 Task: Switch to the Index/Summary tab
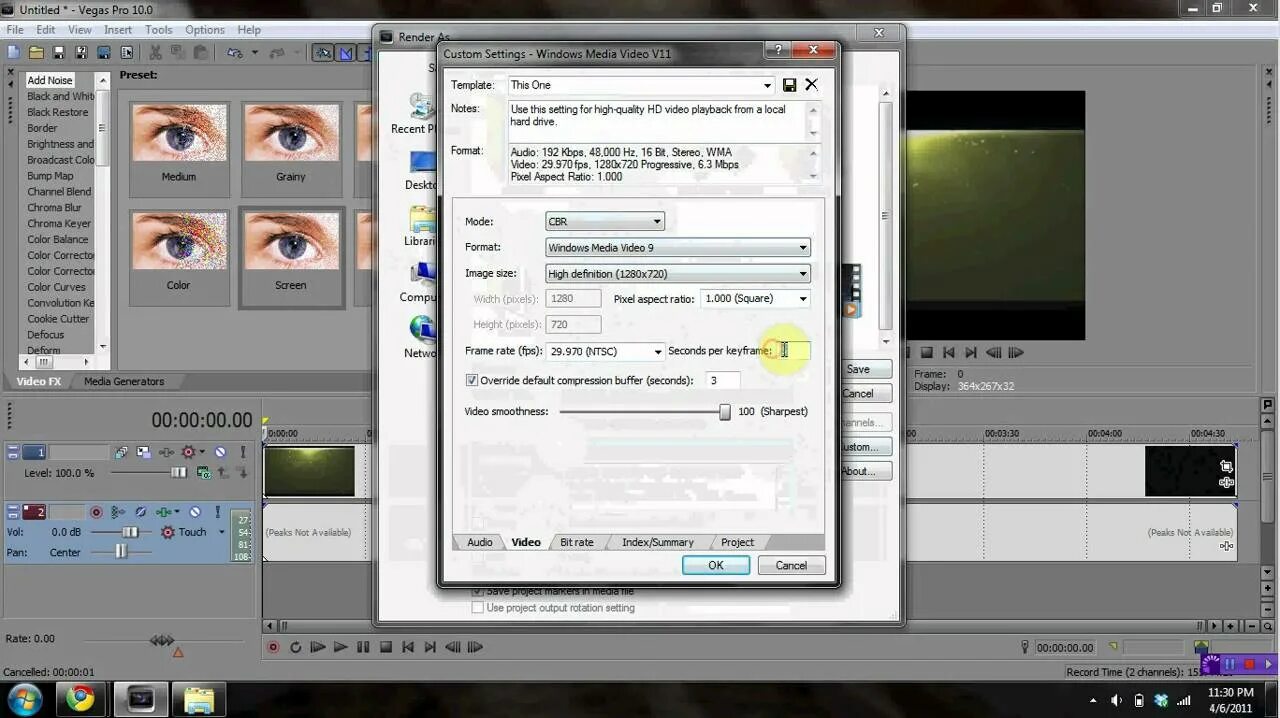(657, 542)
